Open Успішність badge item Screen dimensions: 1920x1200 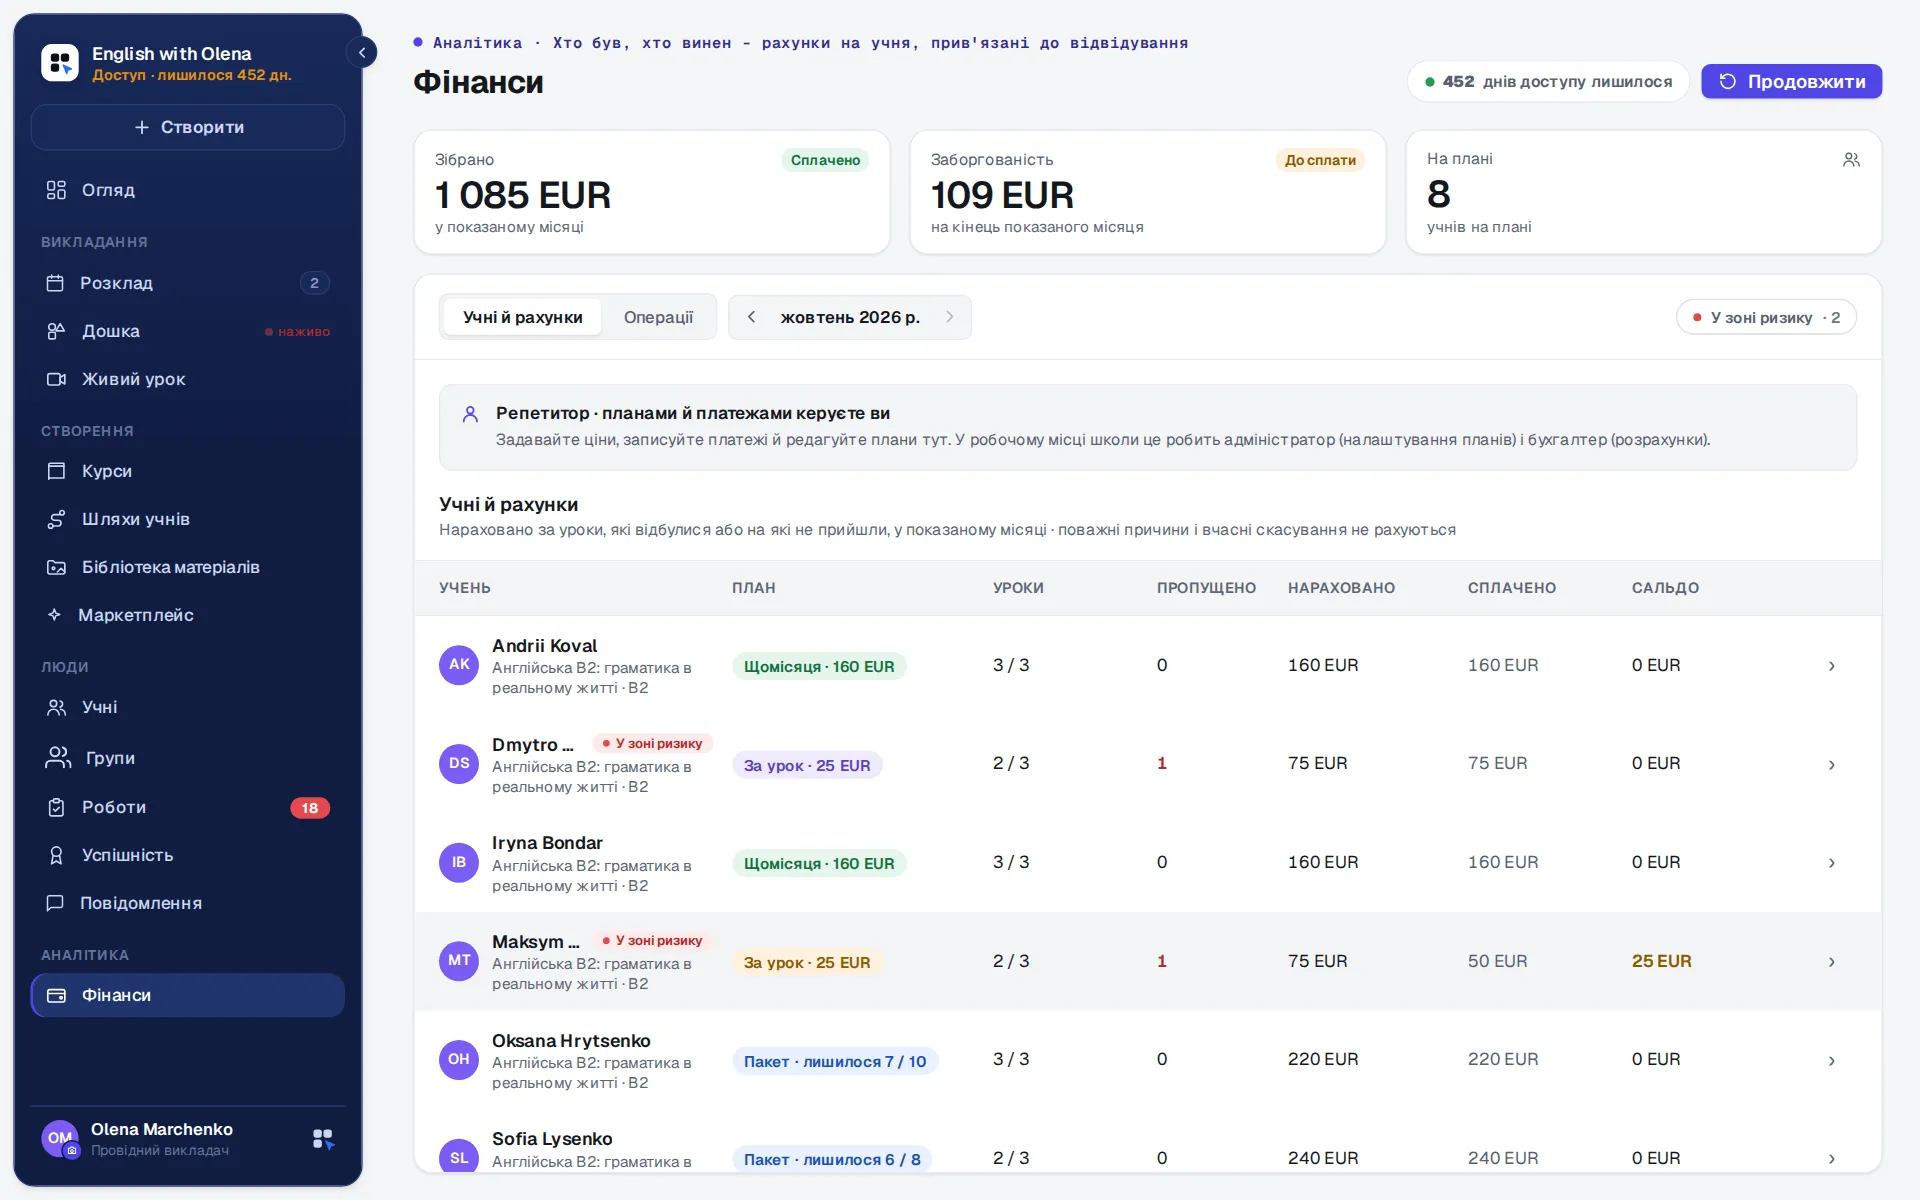188,855
